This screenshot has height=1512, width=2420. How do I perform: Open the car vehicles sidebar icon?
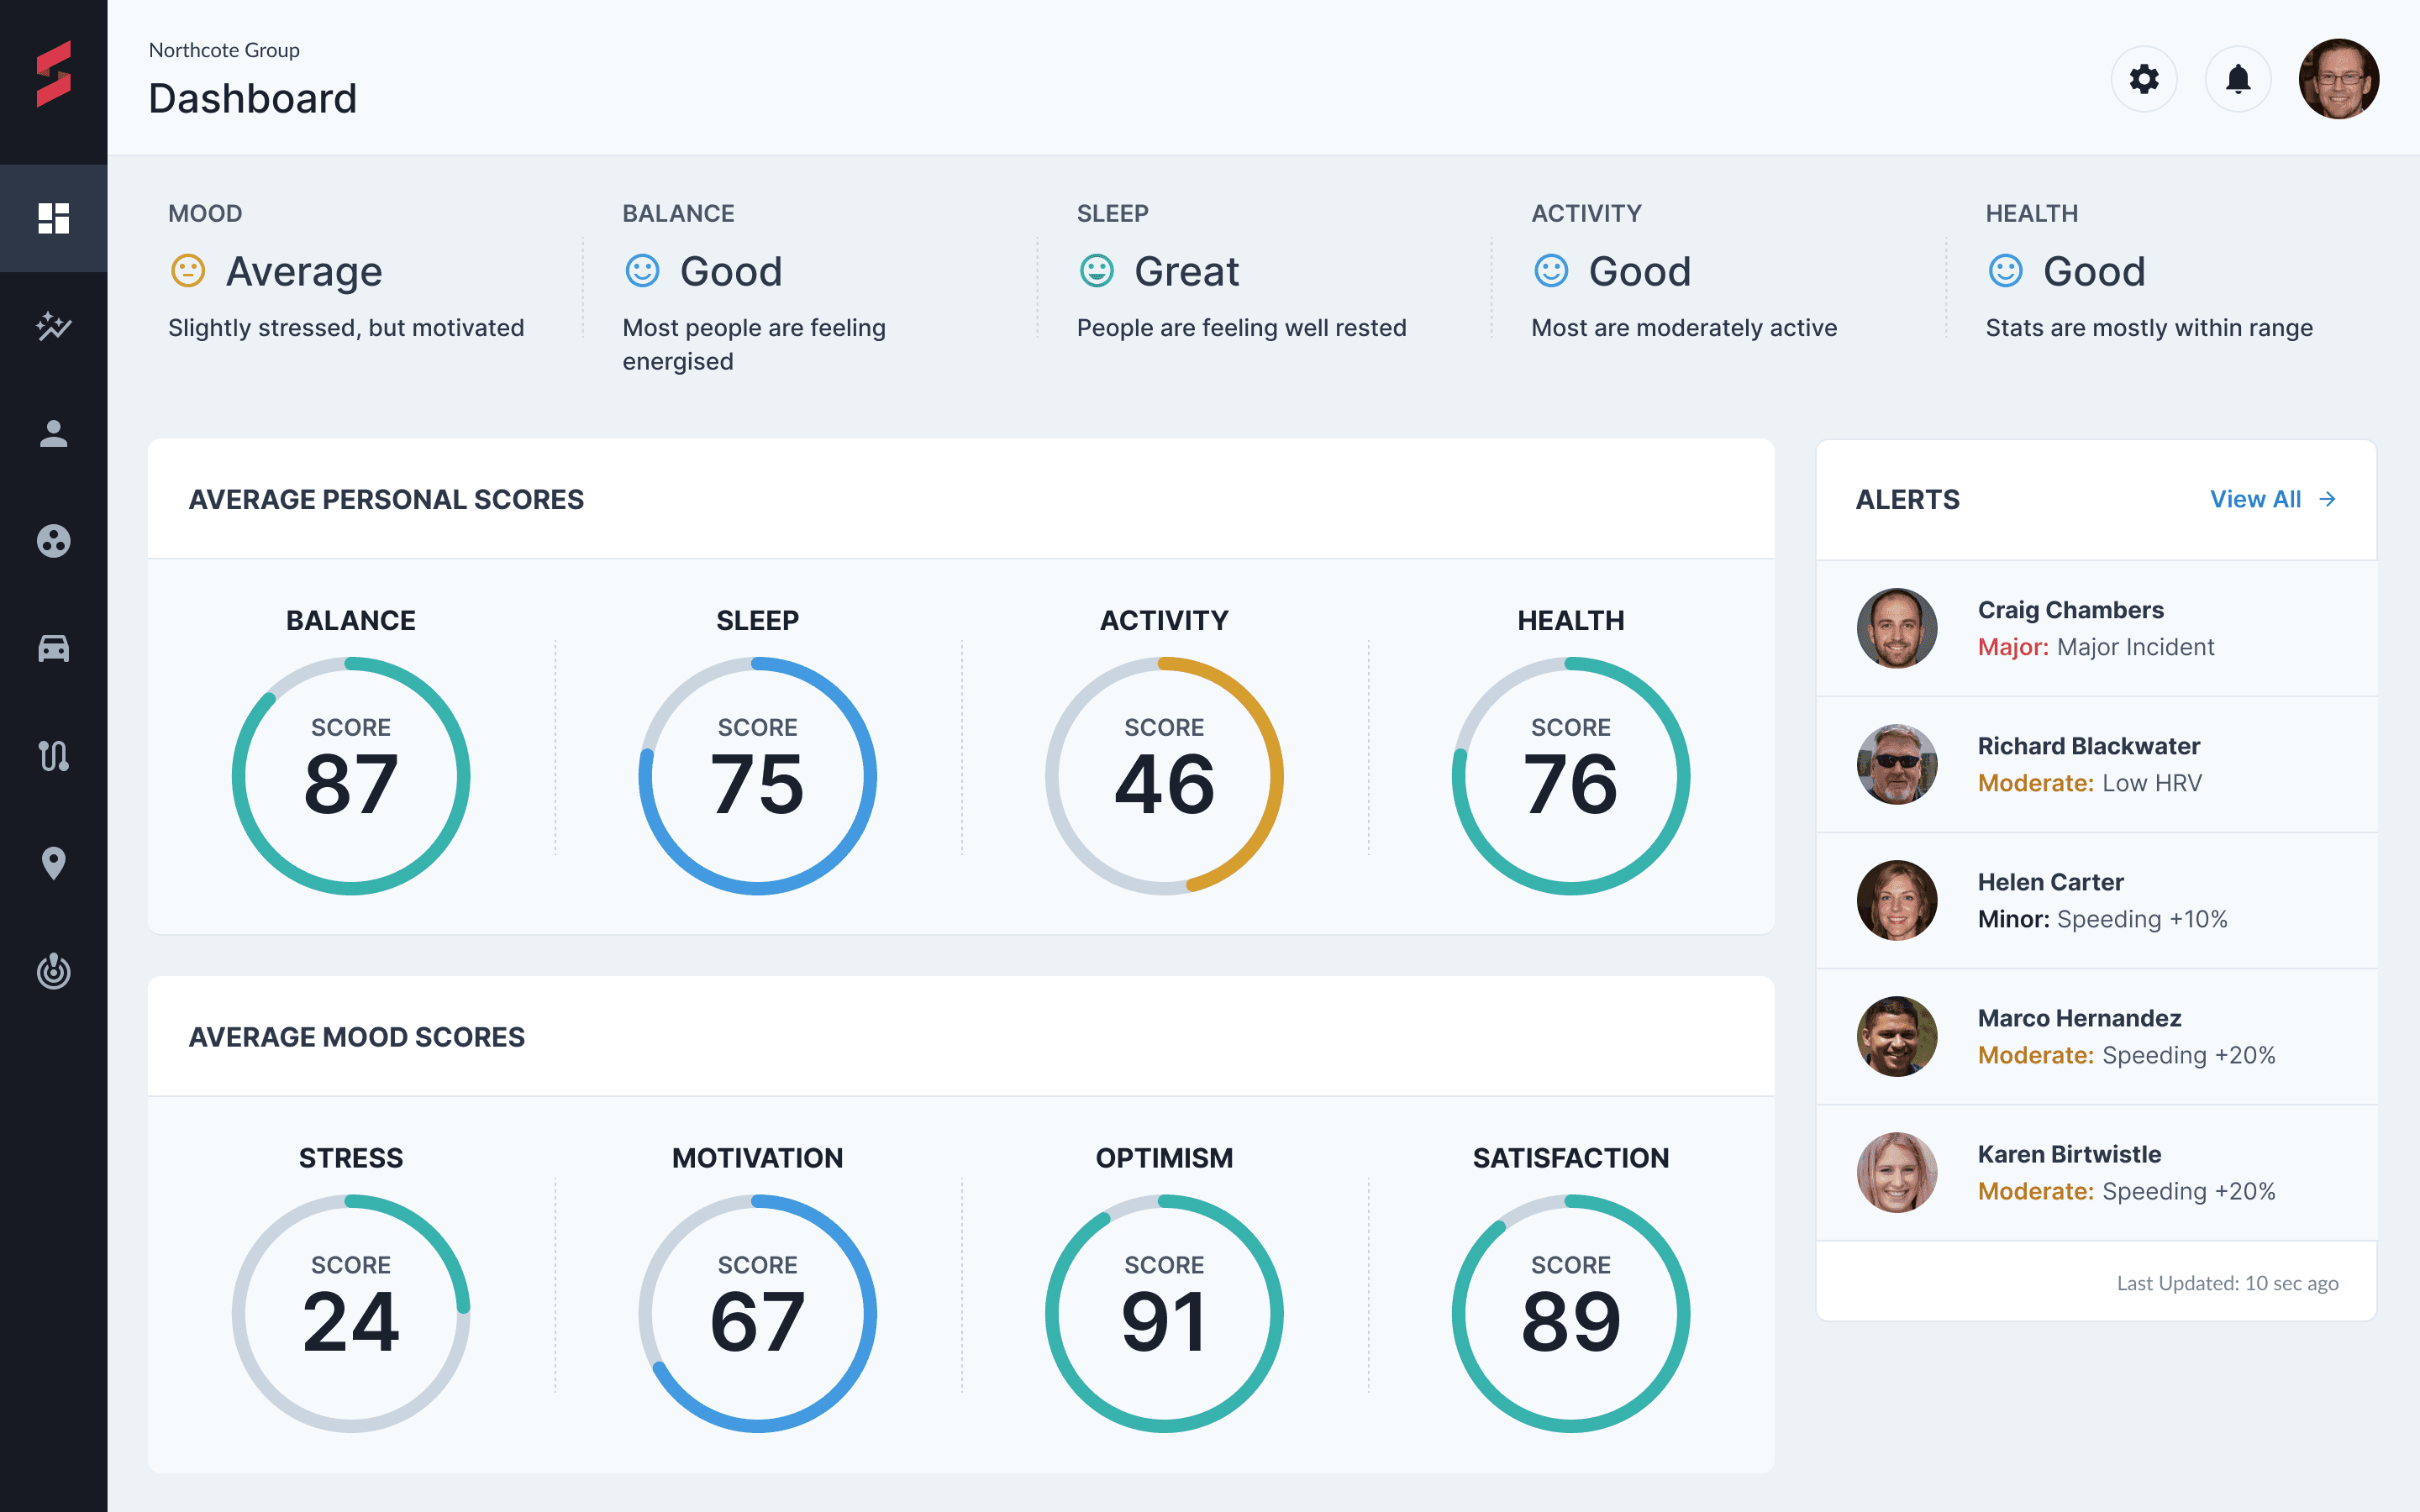point(54,648)
